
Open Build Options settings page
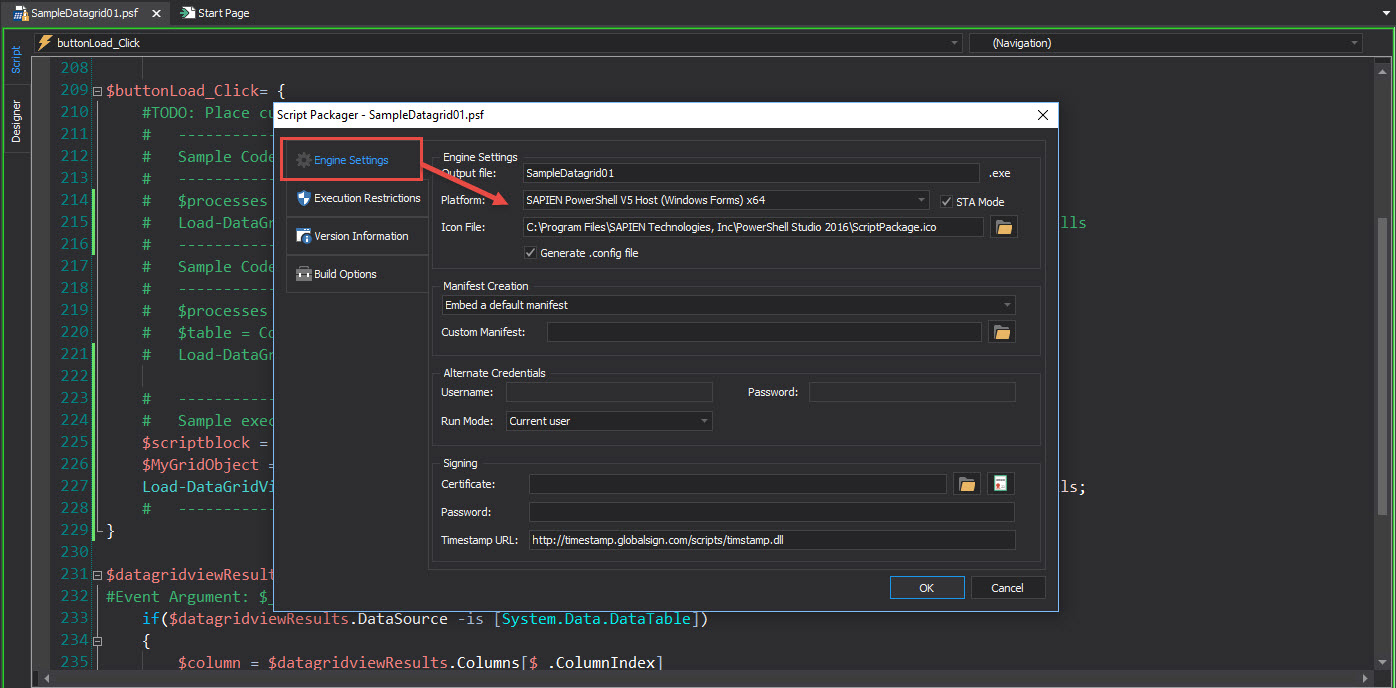pyautogui.click(x=358, y=274)
